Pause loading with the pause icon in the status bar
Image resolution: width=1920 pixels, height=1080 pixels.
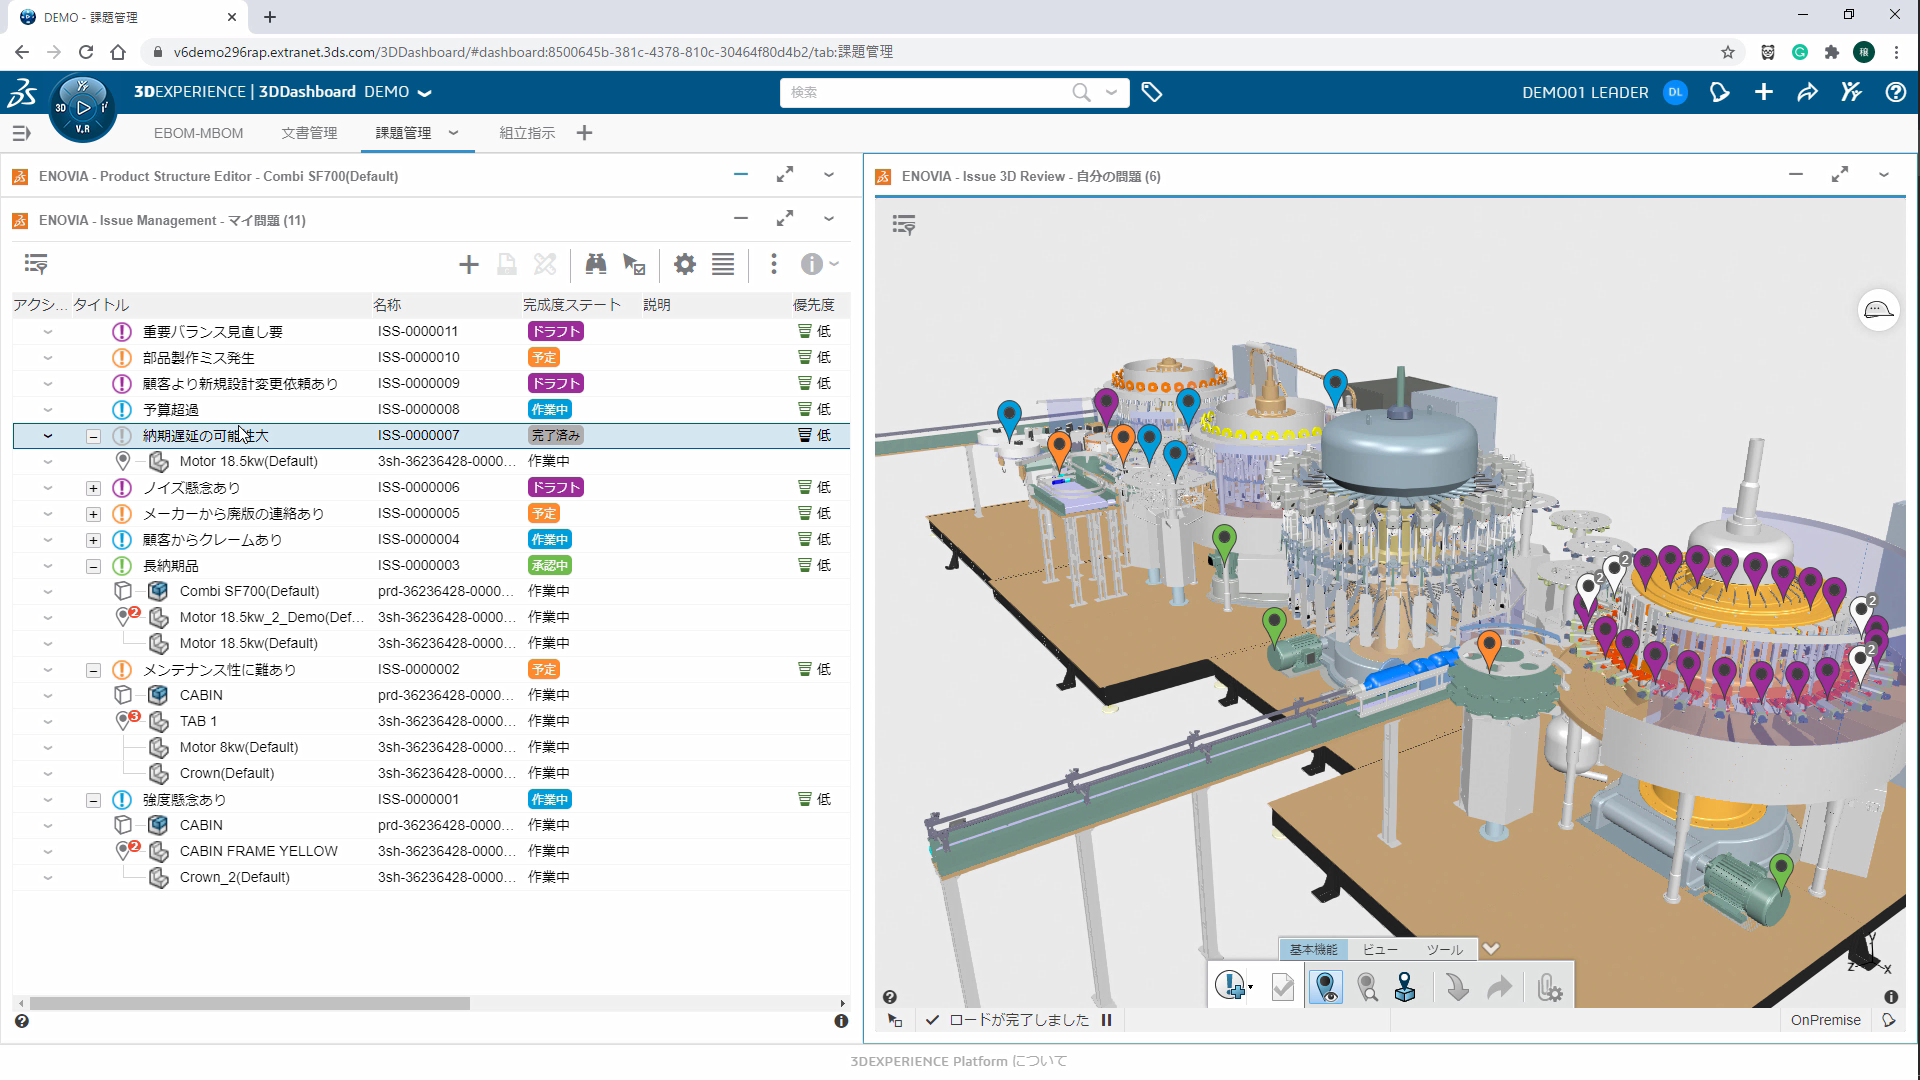pyautogui.click(x=1106, y=1020)
